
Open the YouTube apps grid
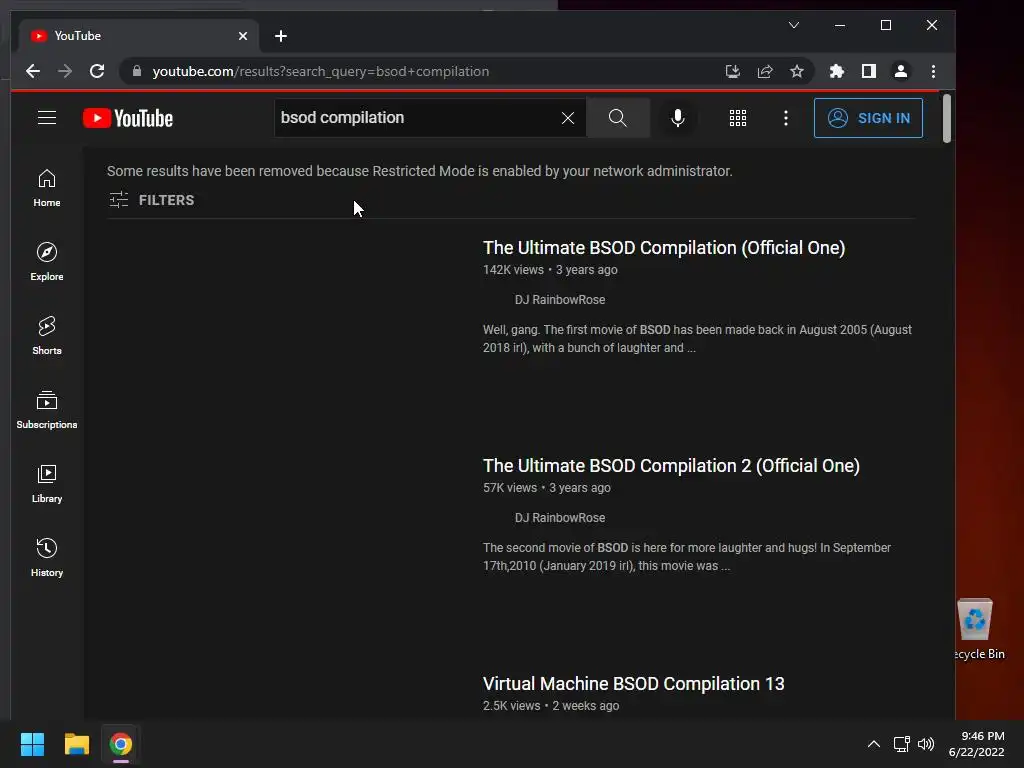pos(738,118)
